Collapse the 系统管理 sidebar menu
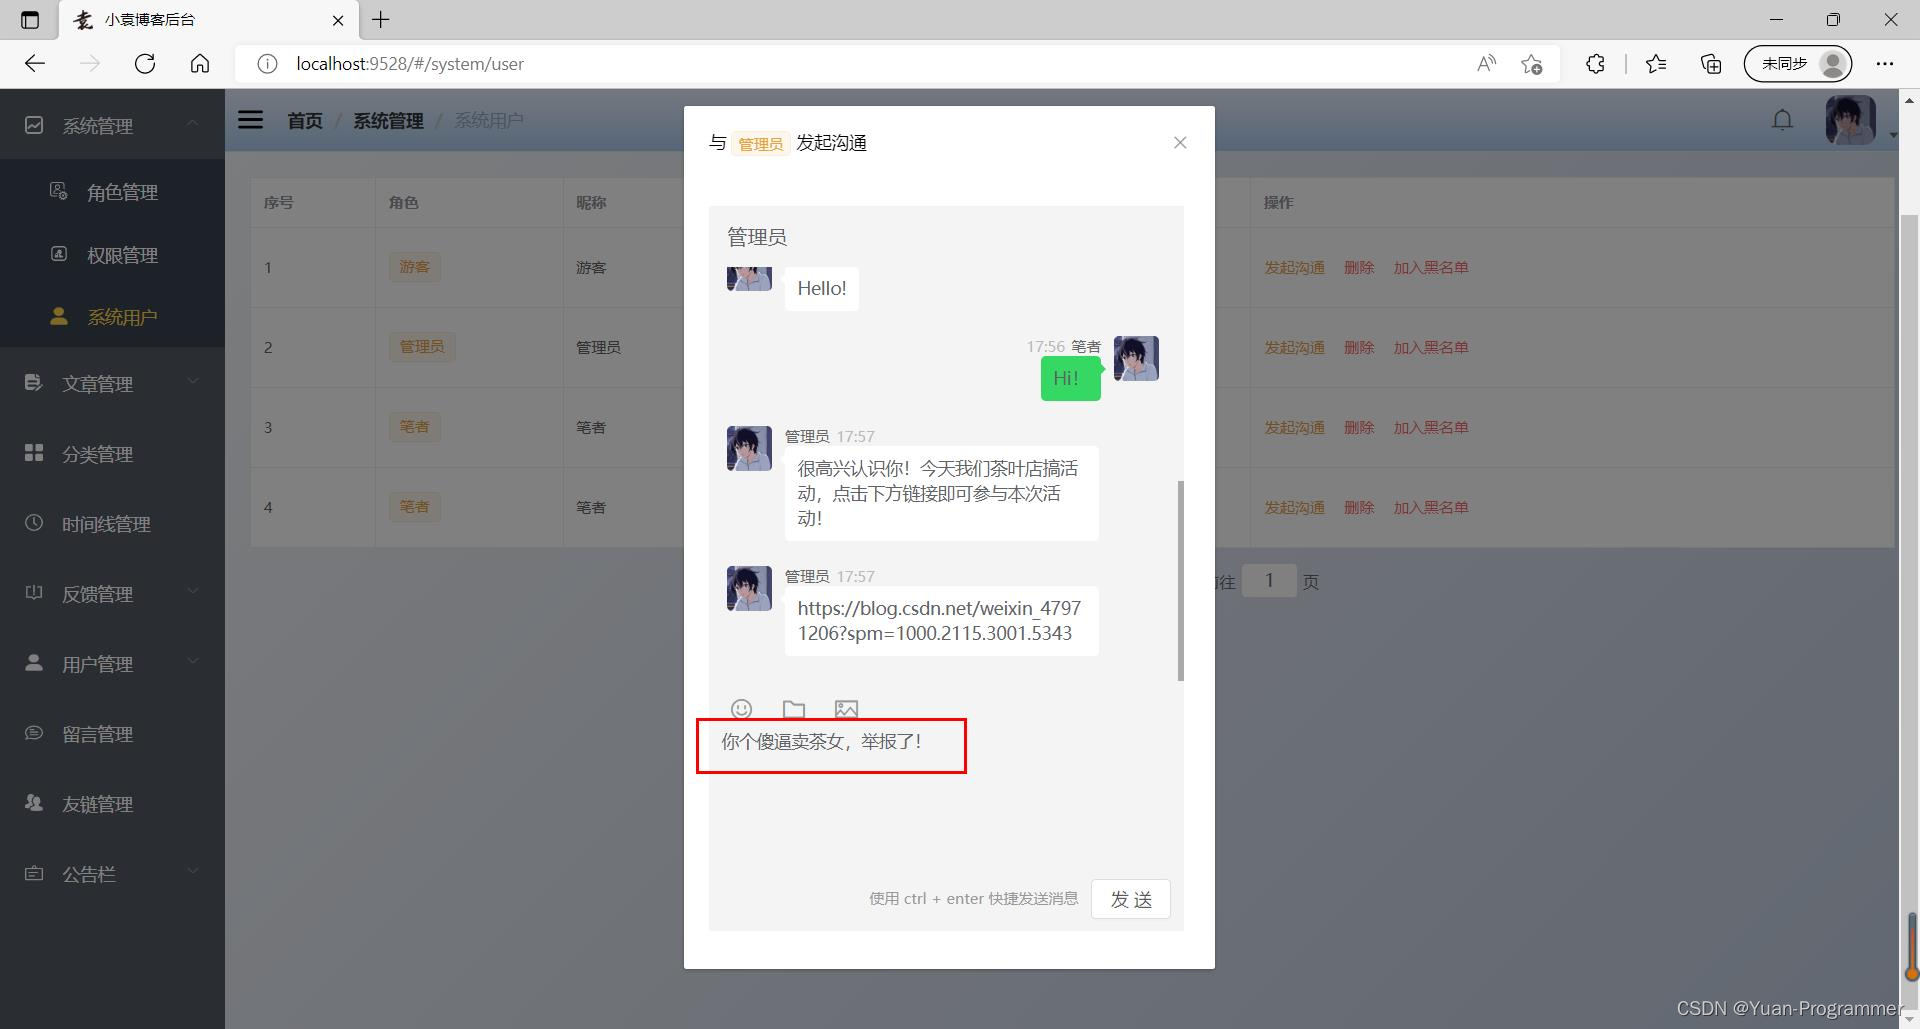The width and height of the screenshot is (1920, 1029). (112, 125)
